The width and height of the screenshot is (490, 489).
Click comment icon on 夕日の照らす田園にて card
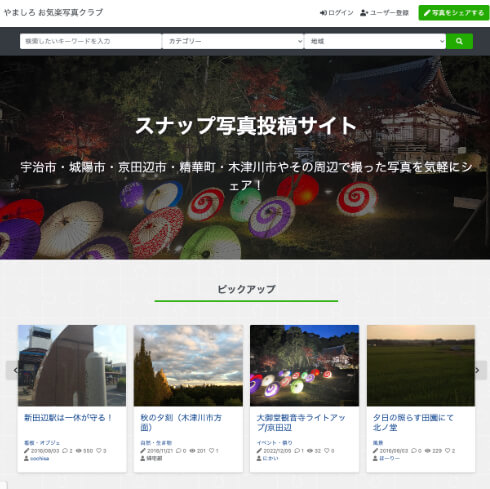pos(414,451)
